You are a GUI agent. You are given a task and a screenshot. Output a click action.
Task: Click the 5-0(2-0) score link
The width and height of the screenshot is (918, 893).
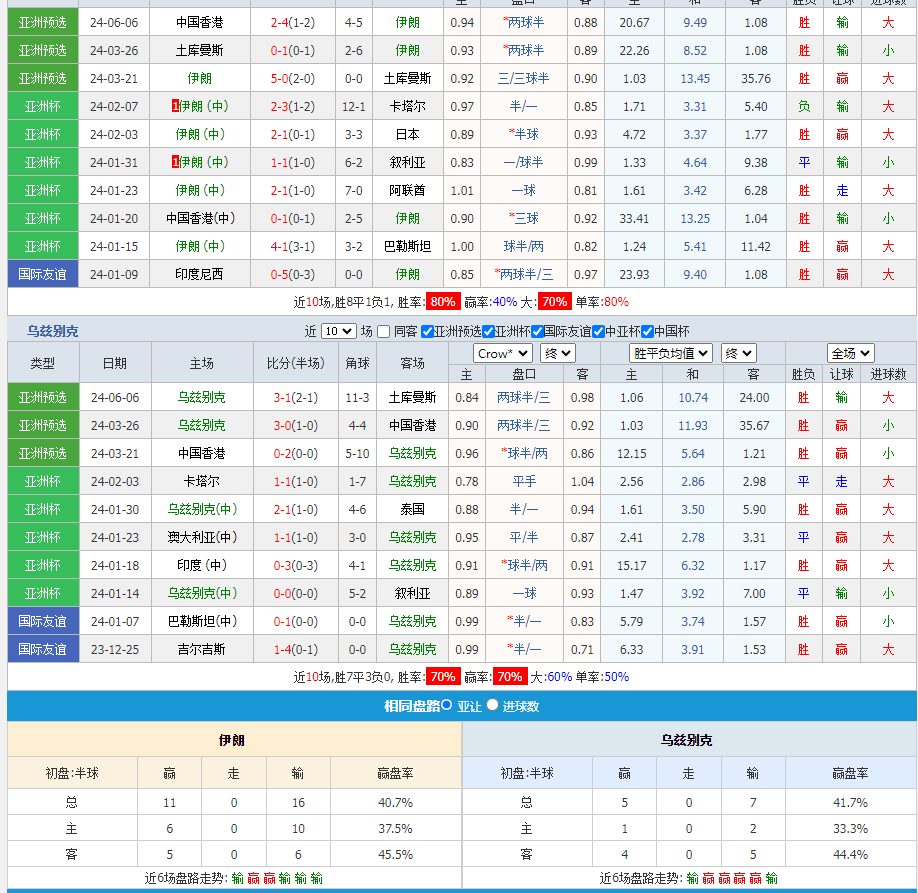(292, 78)
